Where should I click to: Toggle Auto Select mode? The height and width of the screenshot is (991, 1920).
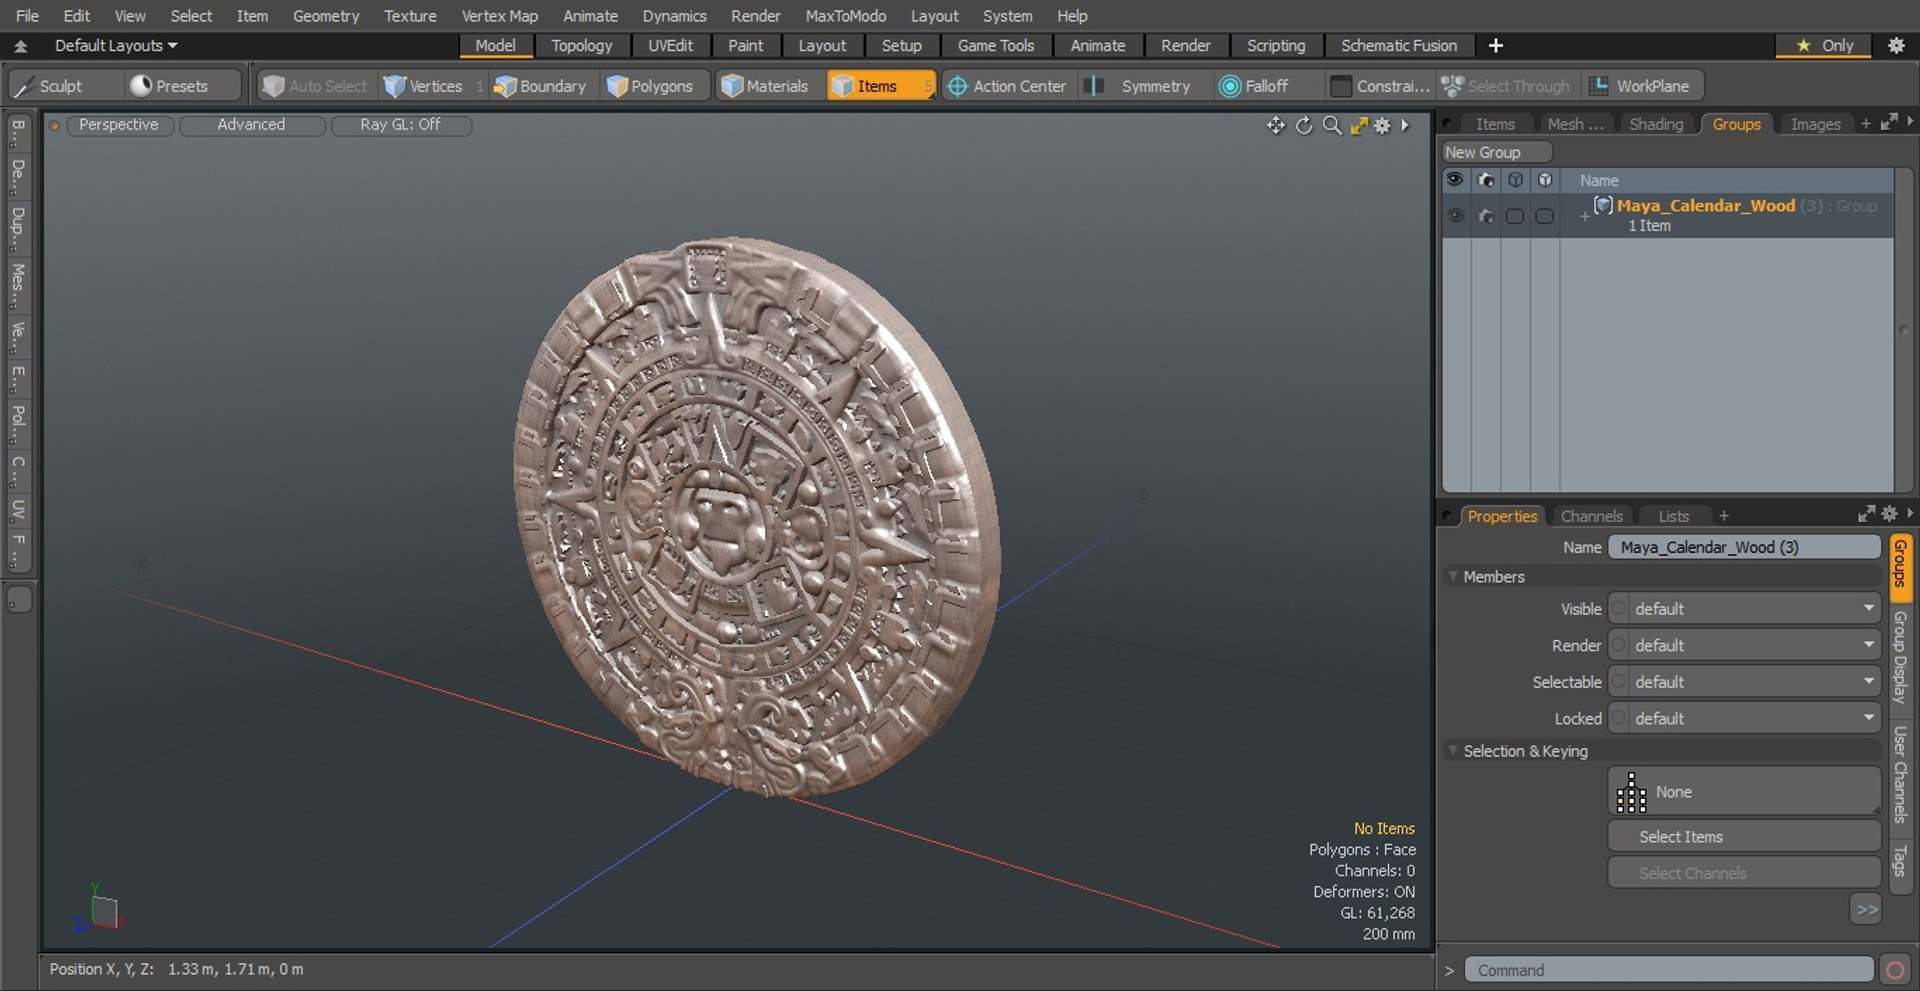(315, 86)
